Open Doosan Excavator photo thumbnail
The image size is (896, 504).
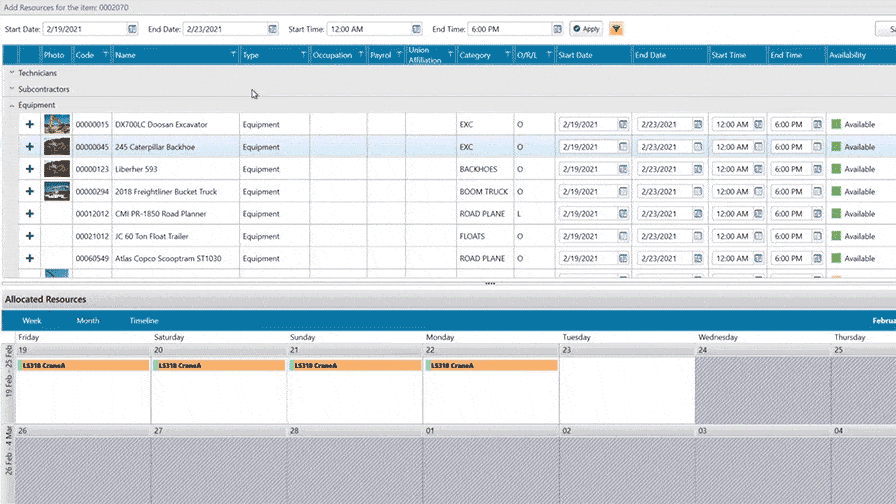(x=57, y=124)
